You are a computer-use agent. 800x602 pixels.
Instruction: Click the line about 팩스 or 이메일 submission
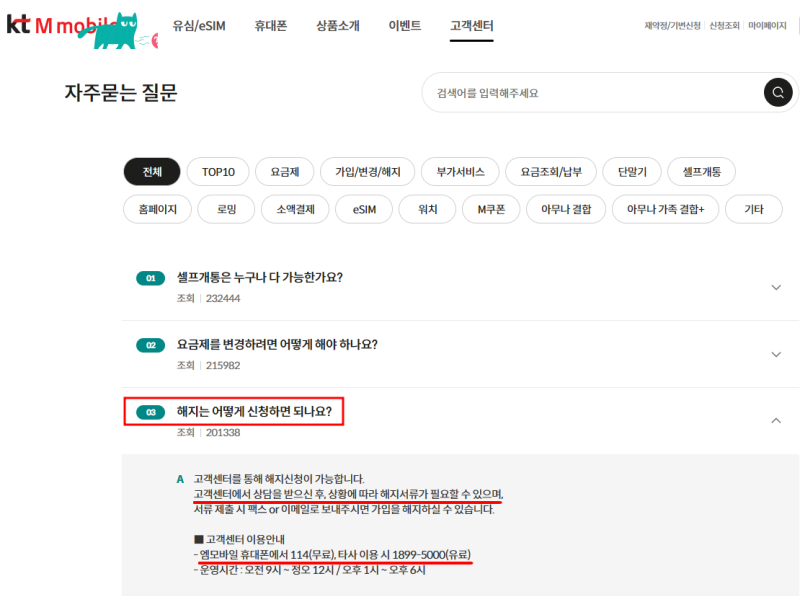tap(344, 509)
